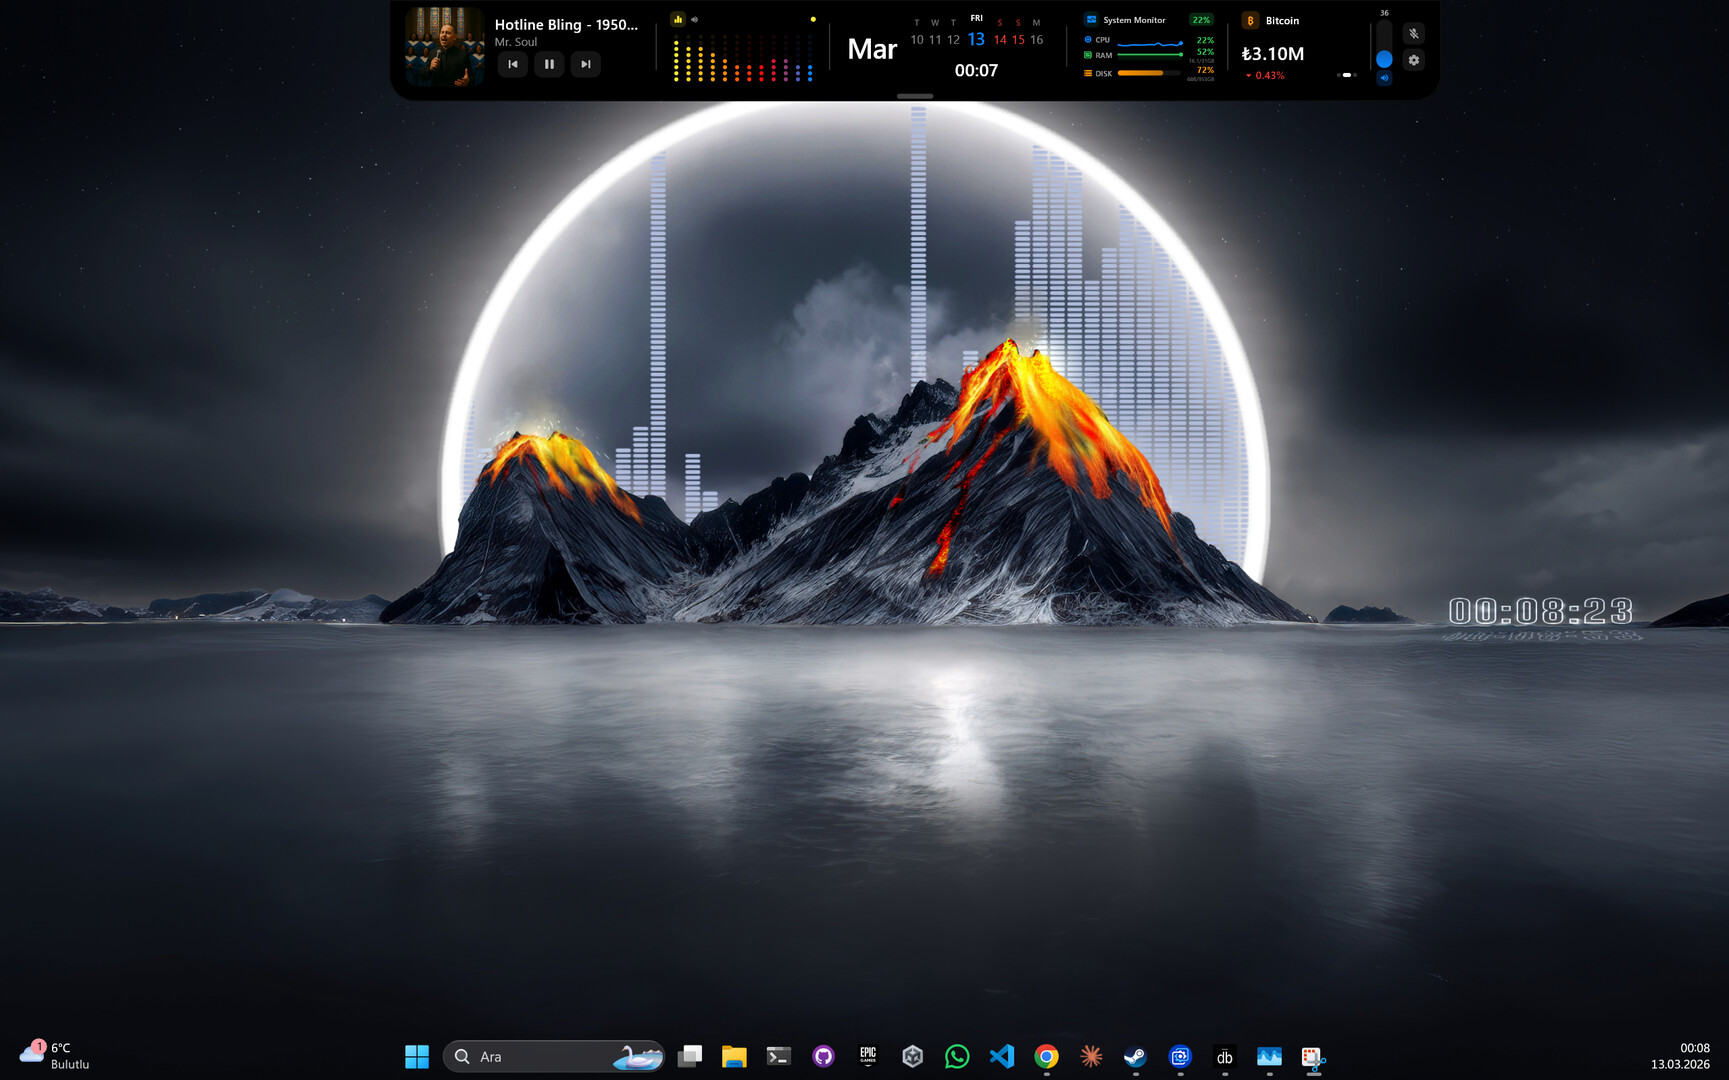Viewport: 1729px width, 1080px height.
Task: Click the Ara search box on taskbar
Action: click(540, 1056)
